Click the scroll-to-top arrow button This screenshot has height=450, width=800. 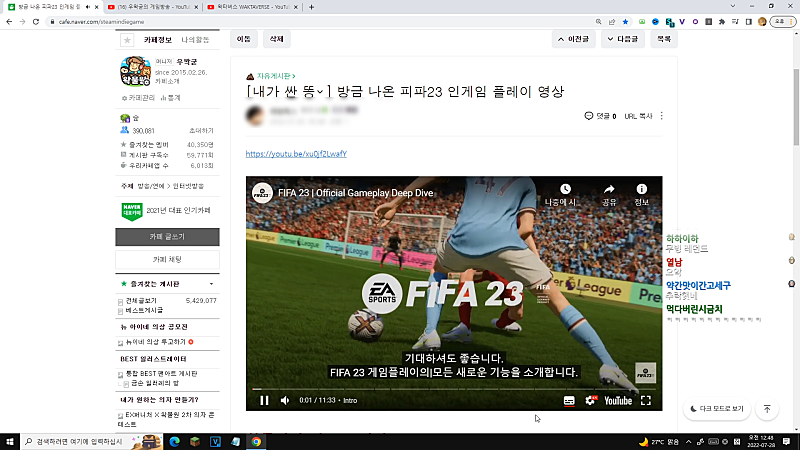[x=767, y=409]
